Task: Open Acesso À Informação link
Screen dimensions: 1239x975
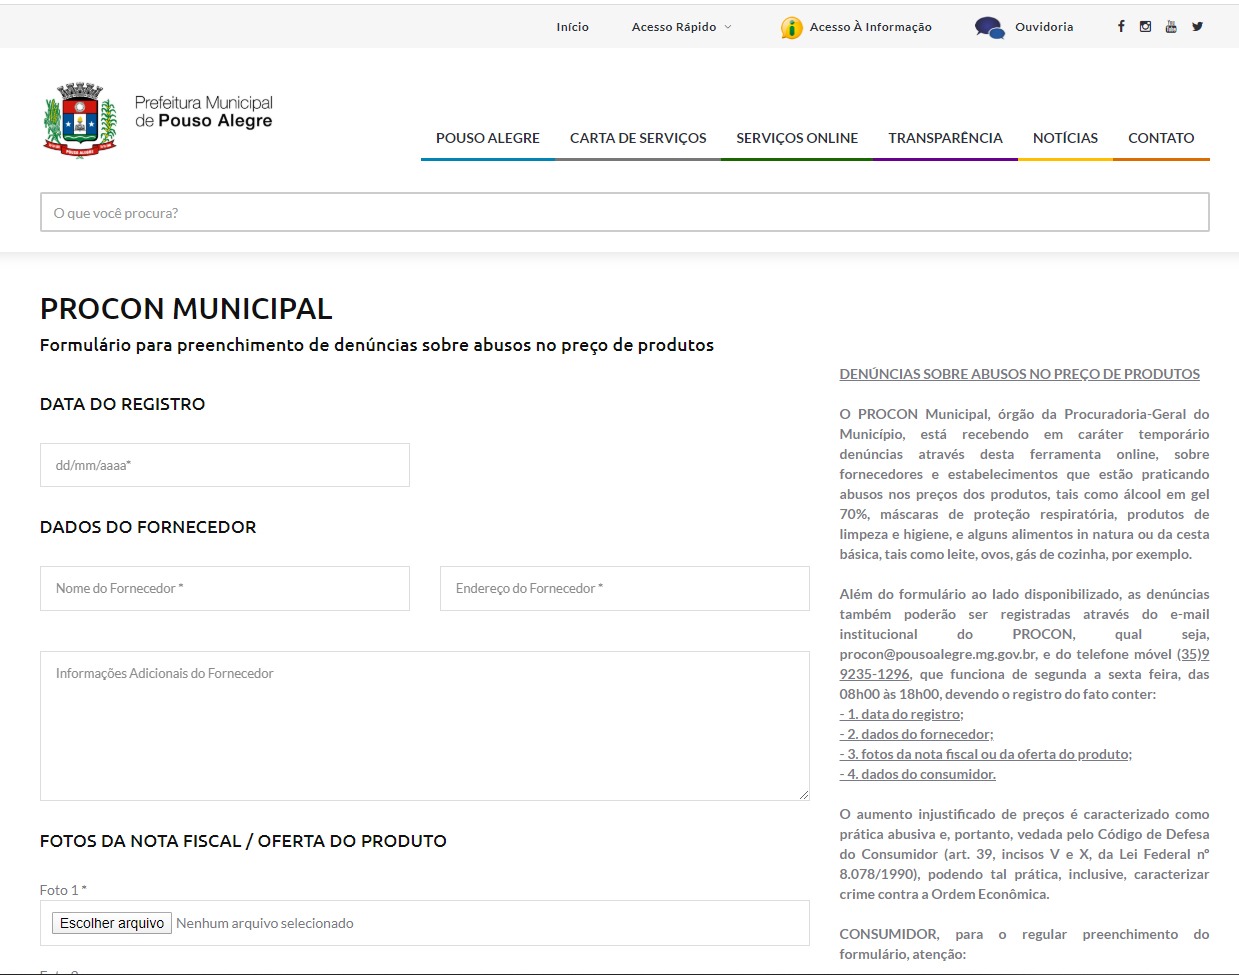Action: [870, 27]
